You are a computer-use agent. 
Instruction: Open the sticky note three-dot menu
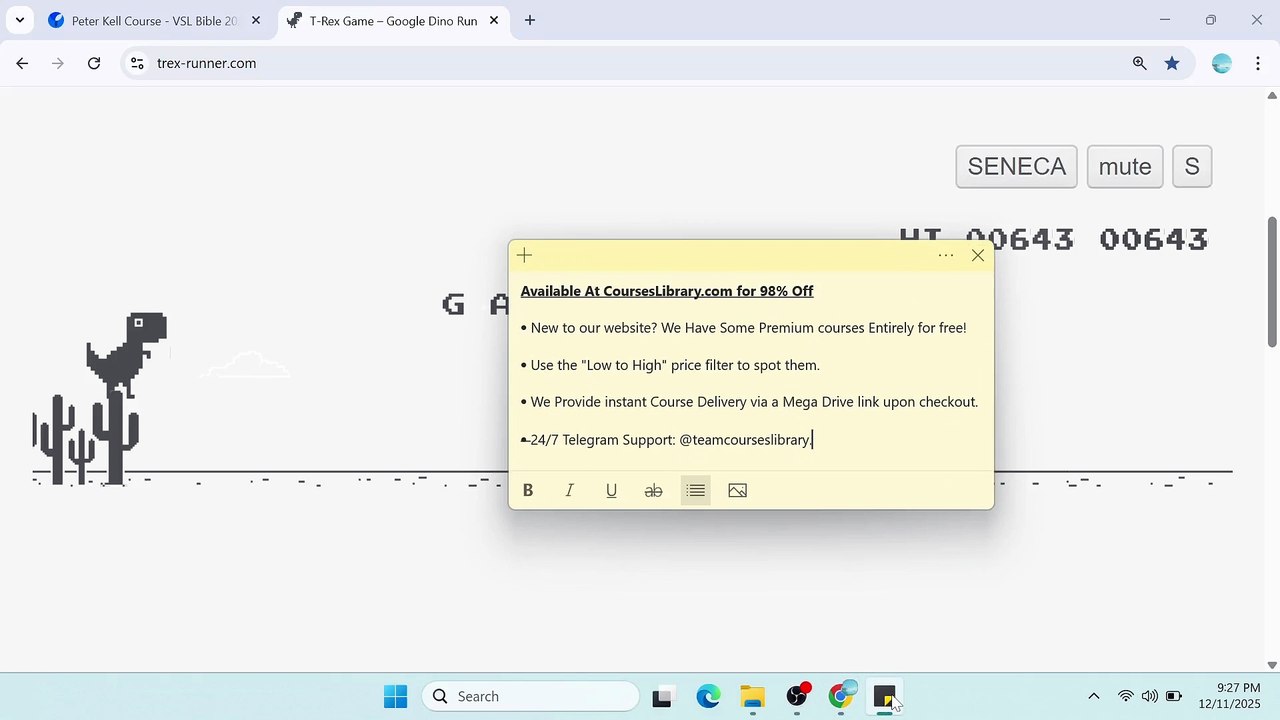point(946,255)
